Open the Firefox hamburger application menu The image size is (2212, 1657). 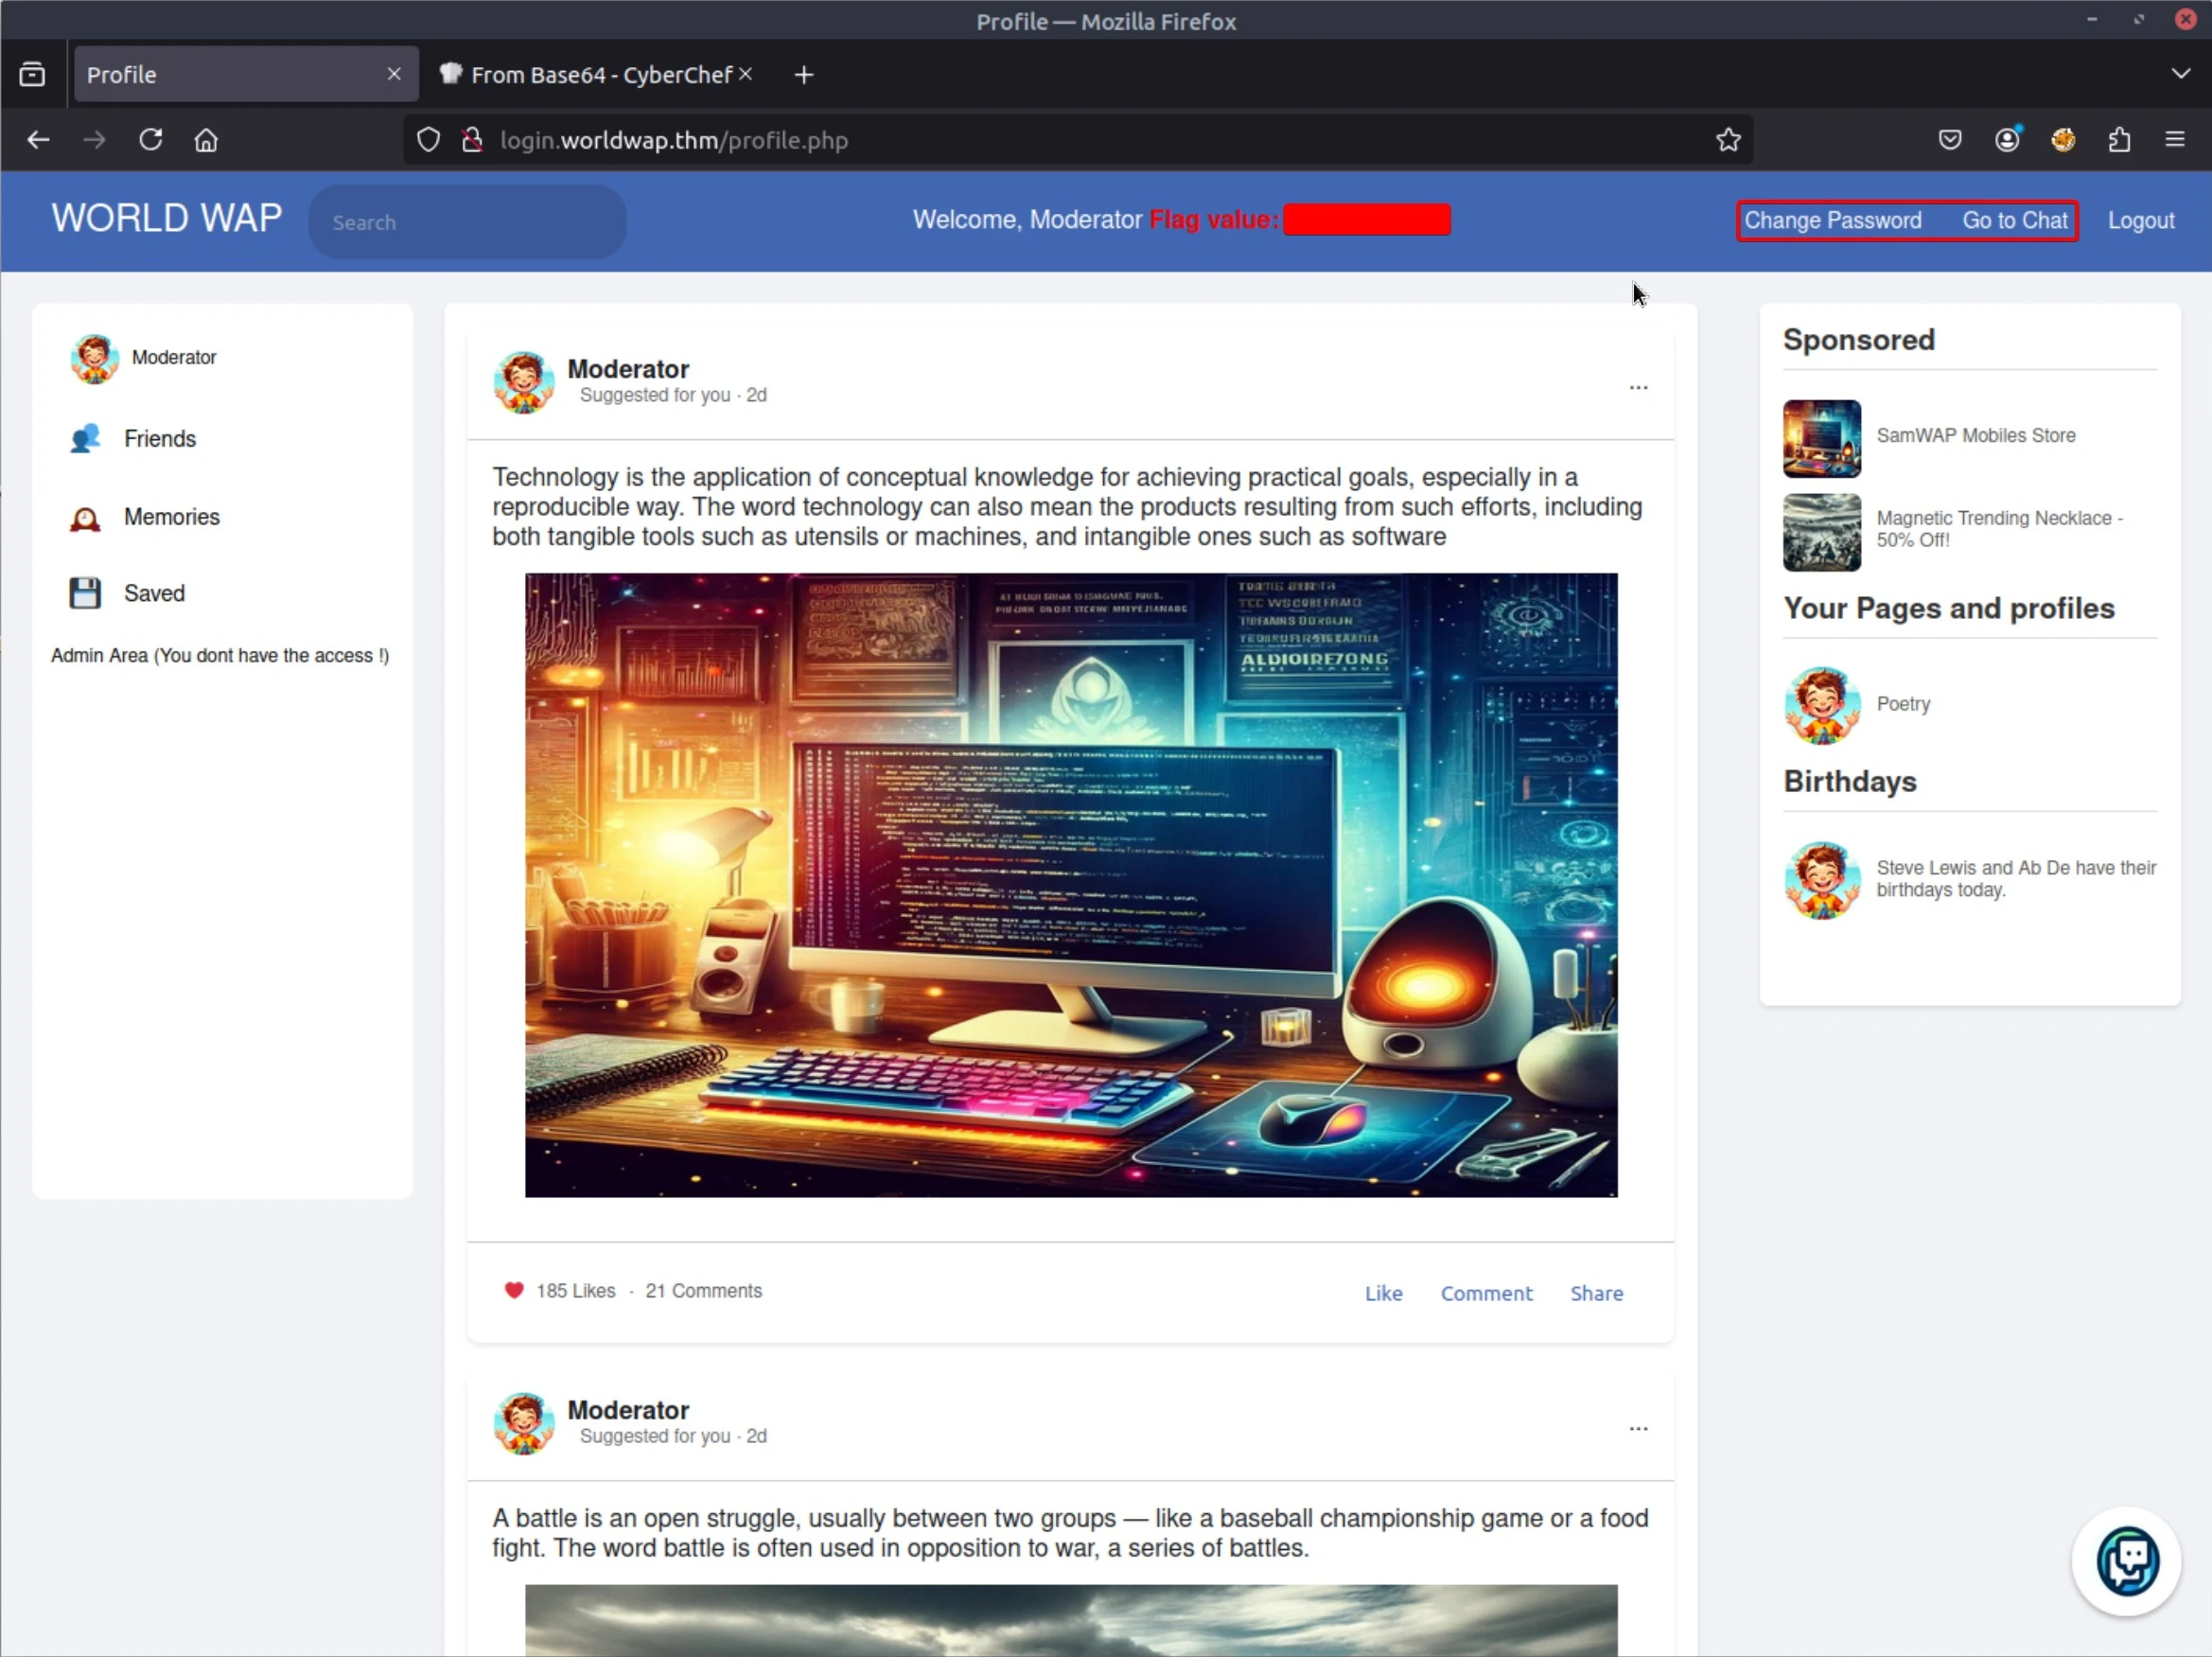[2175, 140]
